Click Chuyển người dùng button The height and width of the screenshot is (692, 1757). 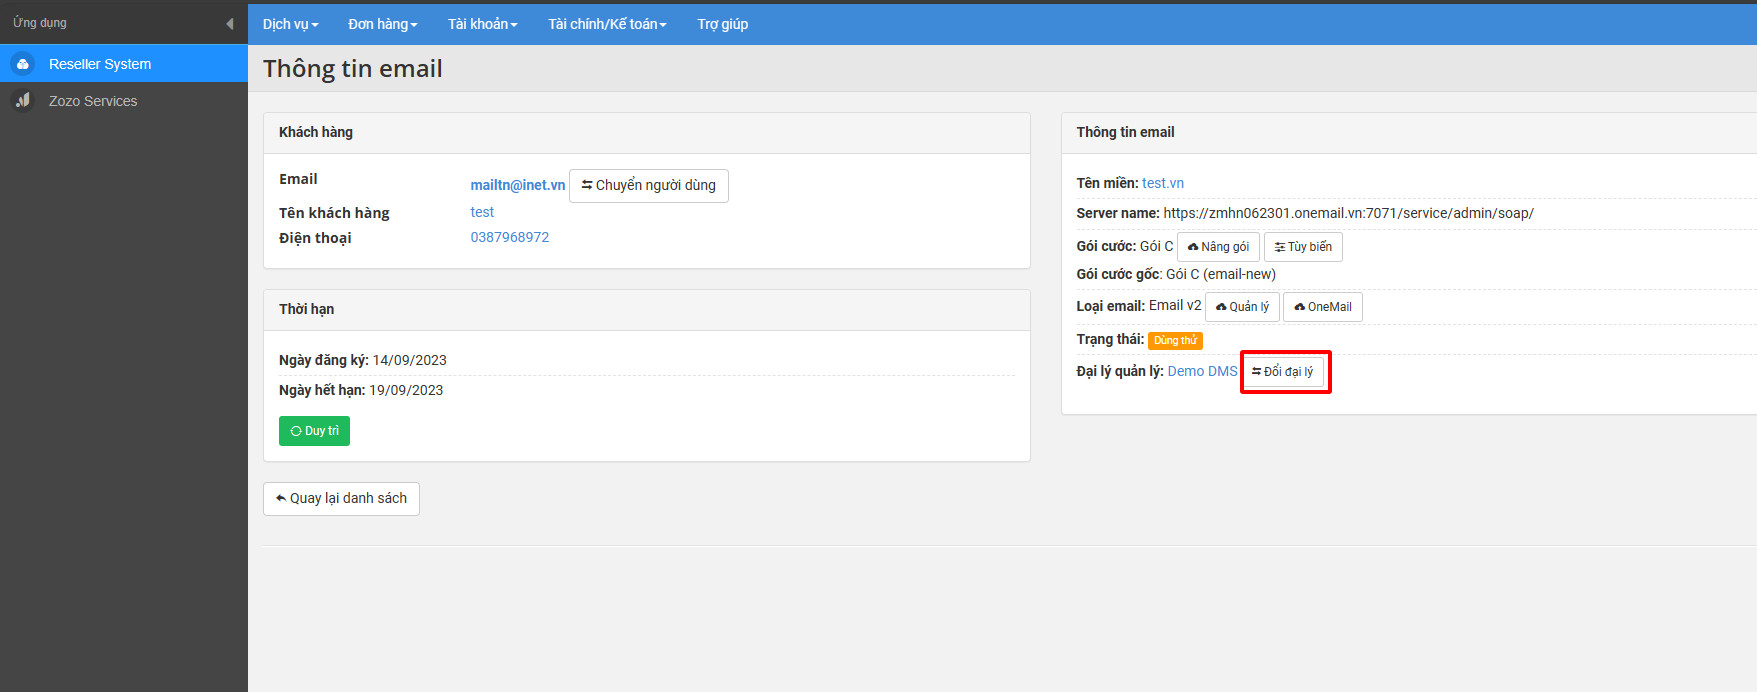click(649, 186)
